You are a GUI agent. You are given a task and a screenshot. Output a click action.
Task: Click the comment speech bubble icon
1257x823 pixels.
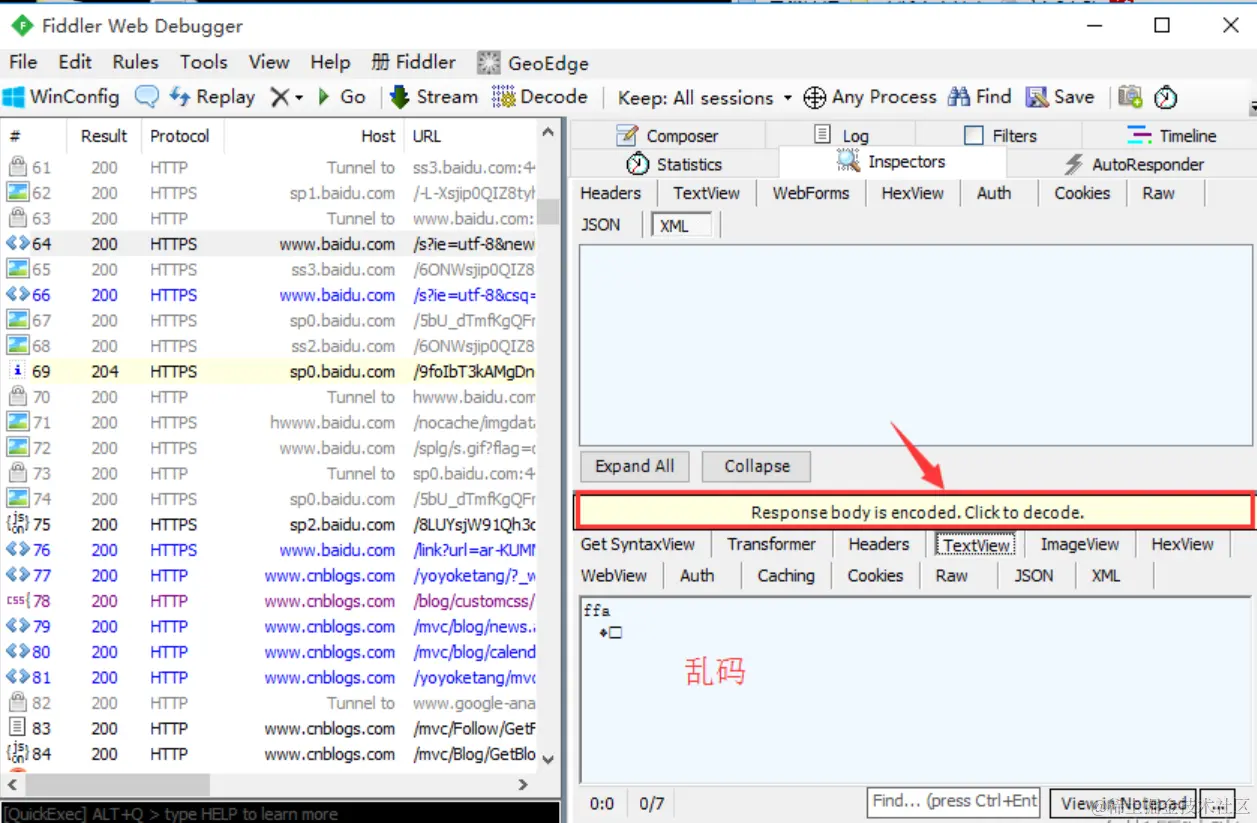click(x=146, y=97)
